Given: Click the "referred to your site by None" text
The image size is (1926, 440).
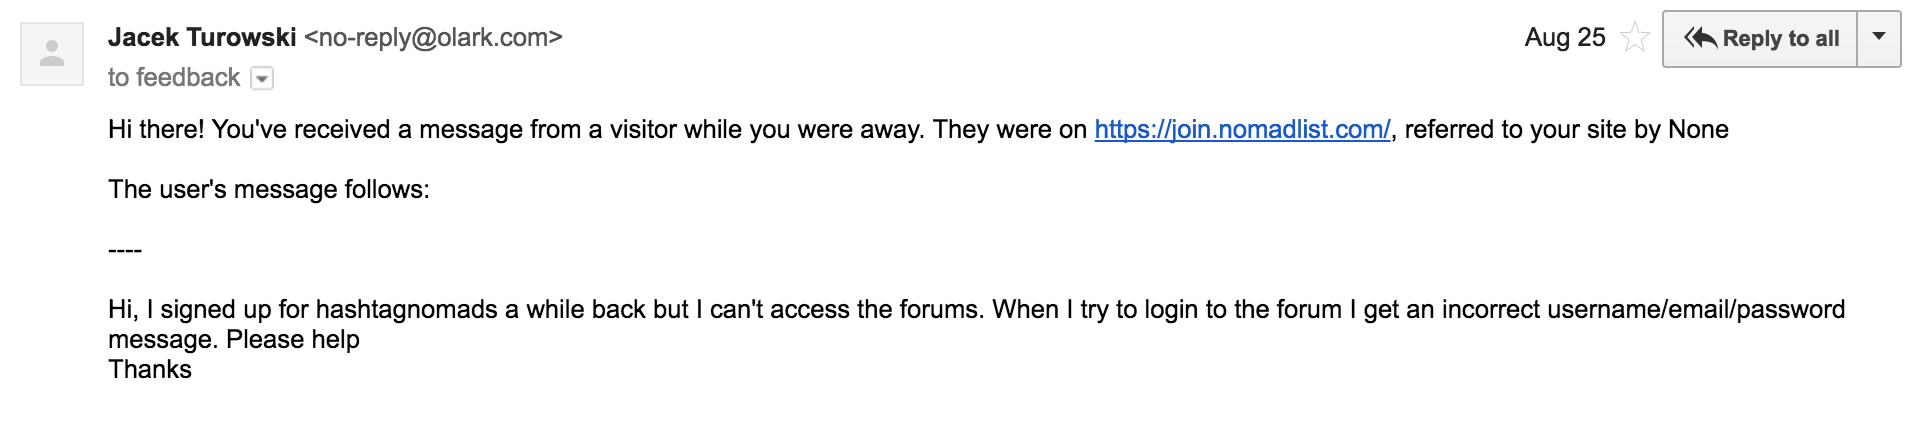Looking at the screenshot, I should (x=1566, y=129).
